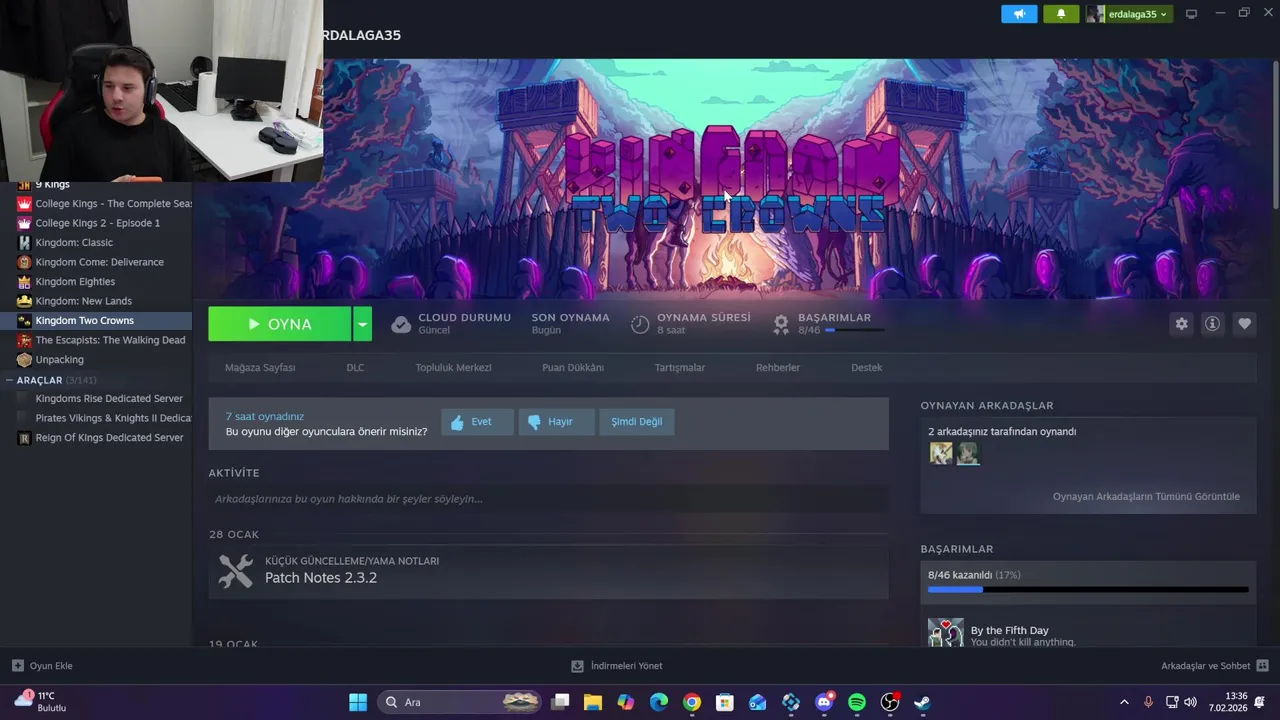Open the Steam announcements megaphone icon
Viewport: 1280px width, 720px height.
[1019, 14]
